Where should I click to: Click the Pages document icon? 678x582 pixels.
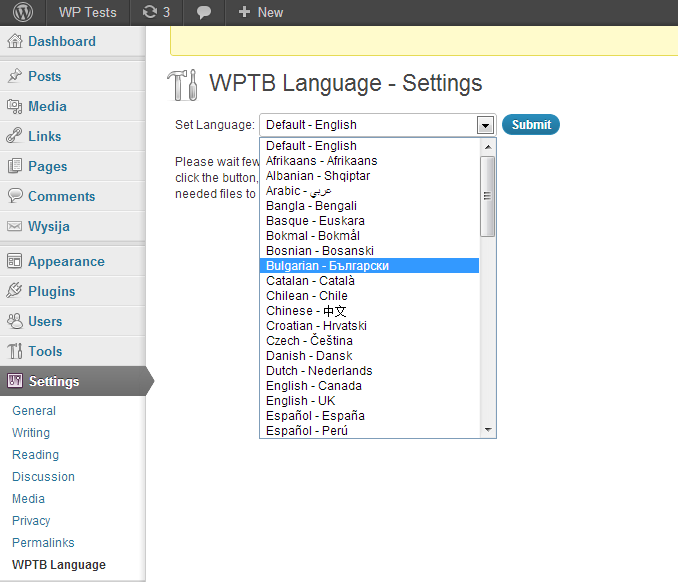[15, 166]
